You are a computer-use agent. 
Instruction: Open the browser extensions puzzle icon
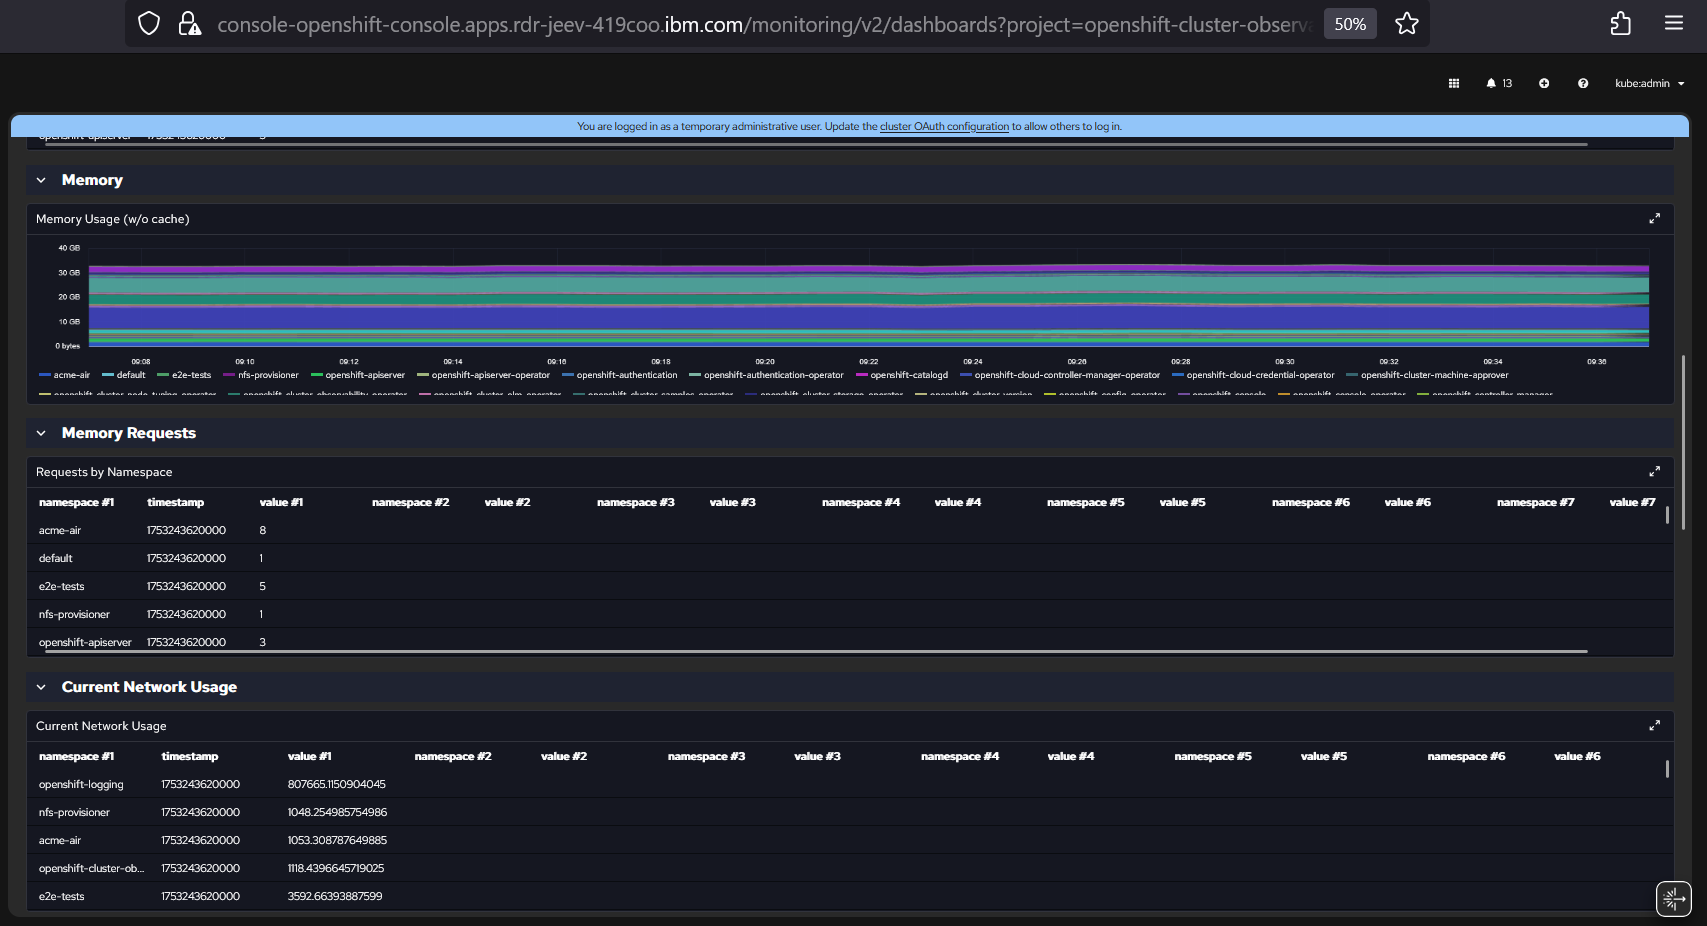click(1621, 24)
